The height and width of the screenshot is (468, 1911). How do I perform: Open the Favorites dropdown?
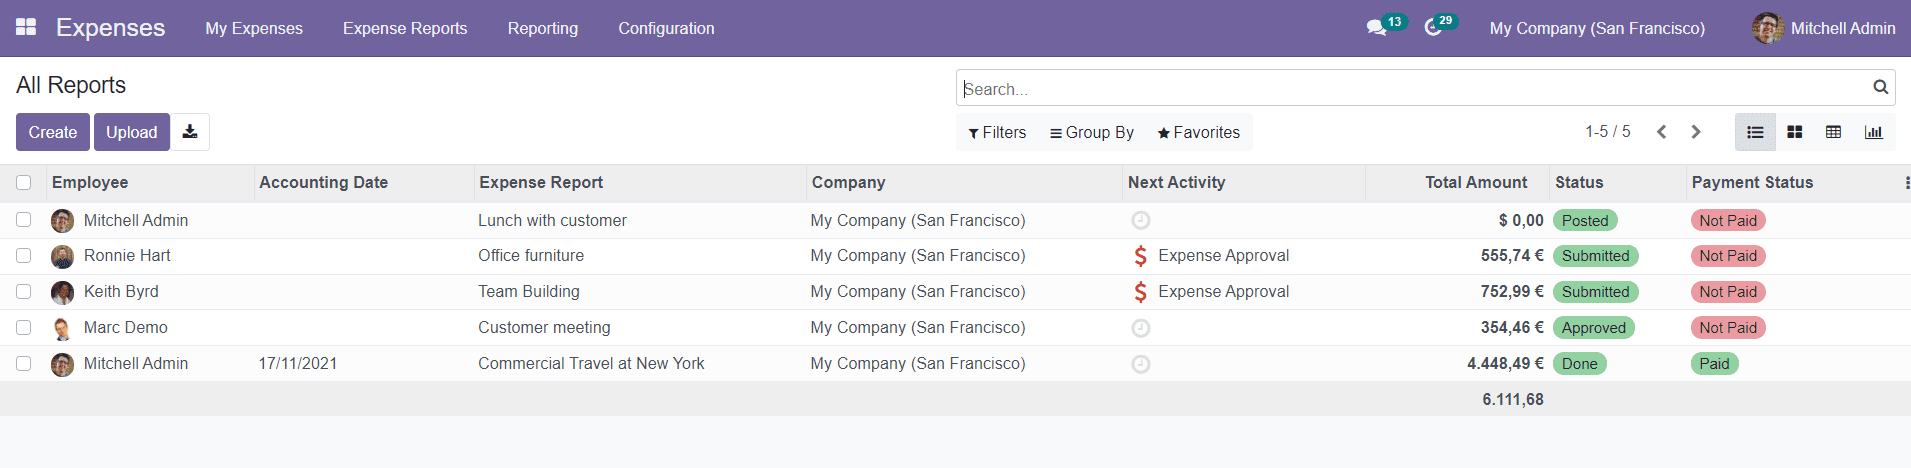point(1198,132)
